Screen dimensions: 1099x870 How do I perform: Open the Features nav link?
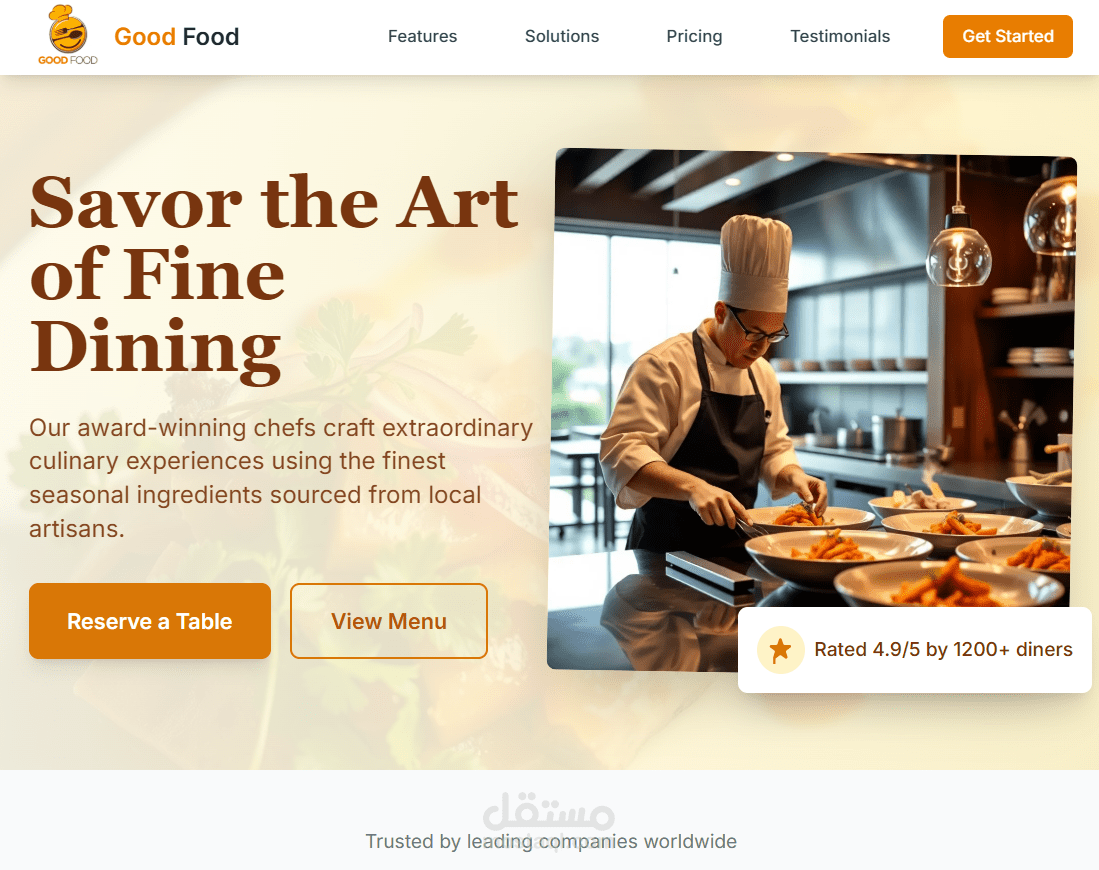pyautogui.click(x=423, y=36)
